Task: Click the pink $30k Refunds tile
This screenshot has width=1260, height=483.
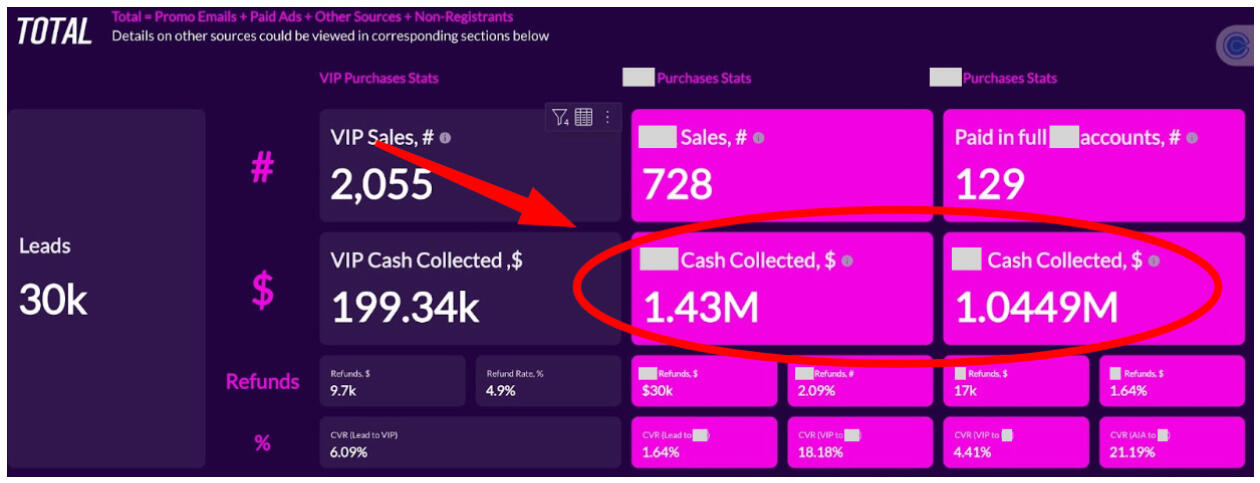Action: point(704,381)
